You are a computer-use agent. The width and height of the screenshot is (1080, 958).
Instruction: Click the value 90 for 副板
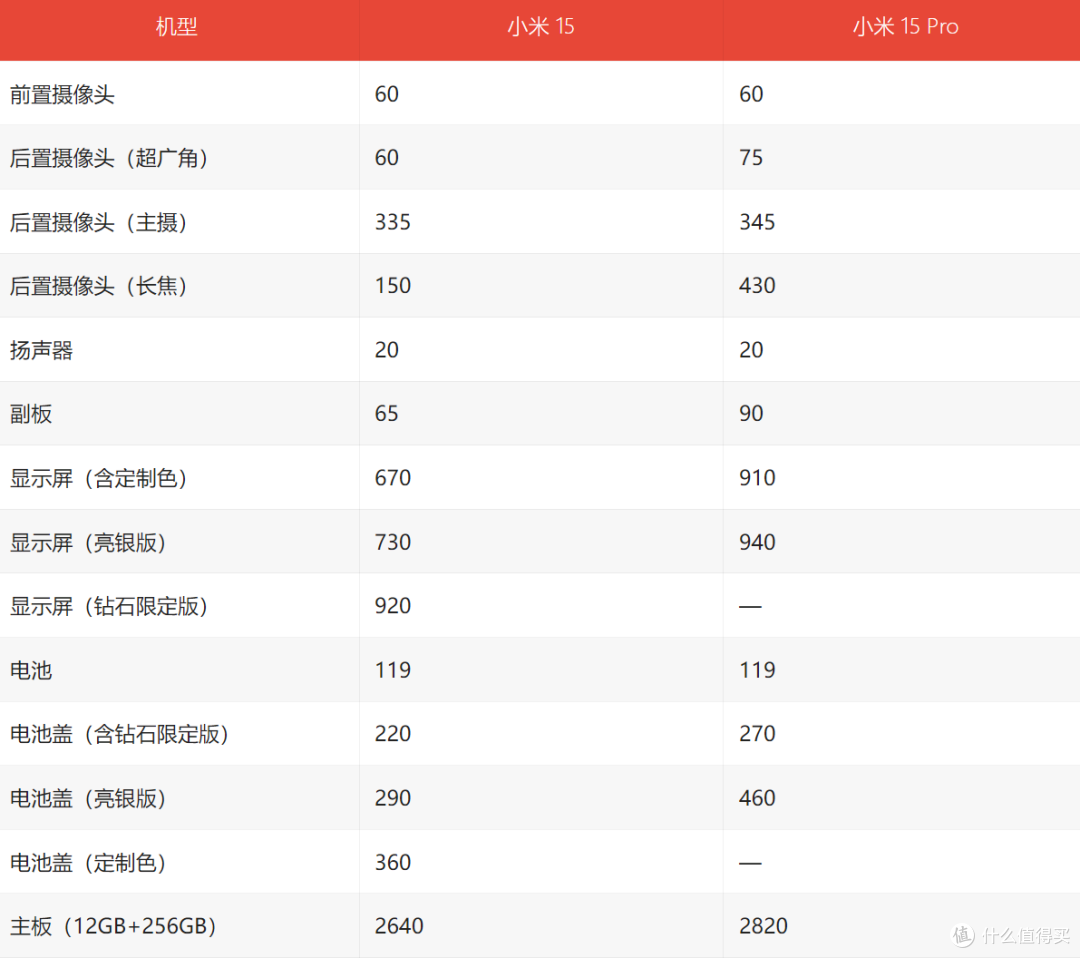pyautogui.click(x=751, y=414)
